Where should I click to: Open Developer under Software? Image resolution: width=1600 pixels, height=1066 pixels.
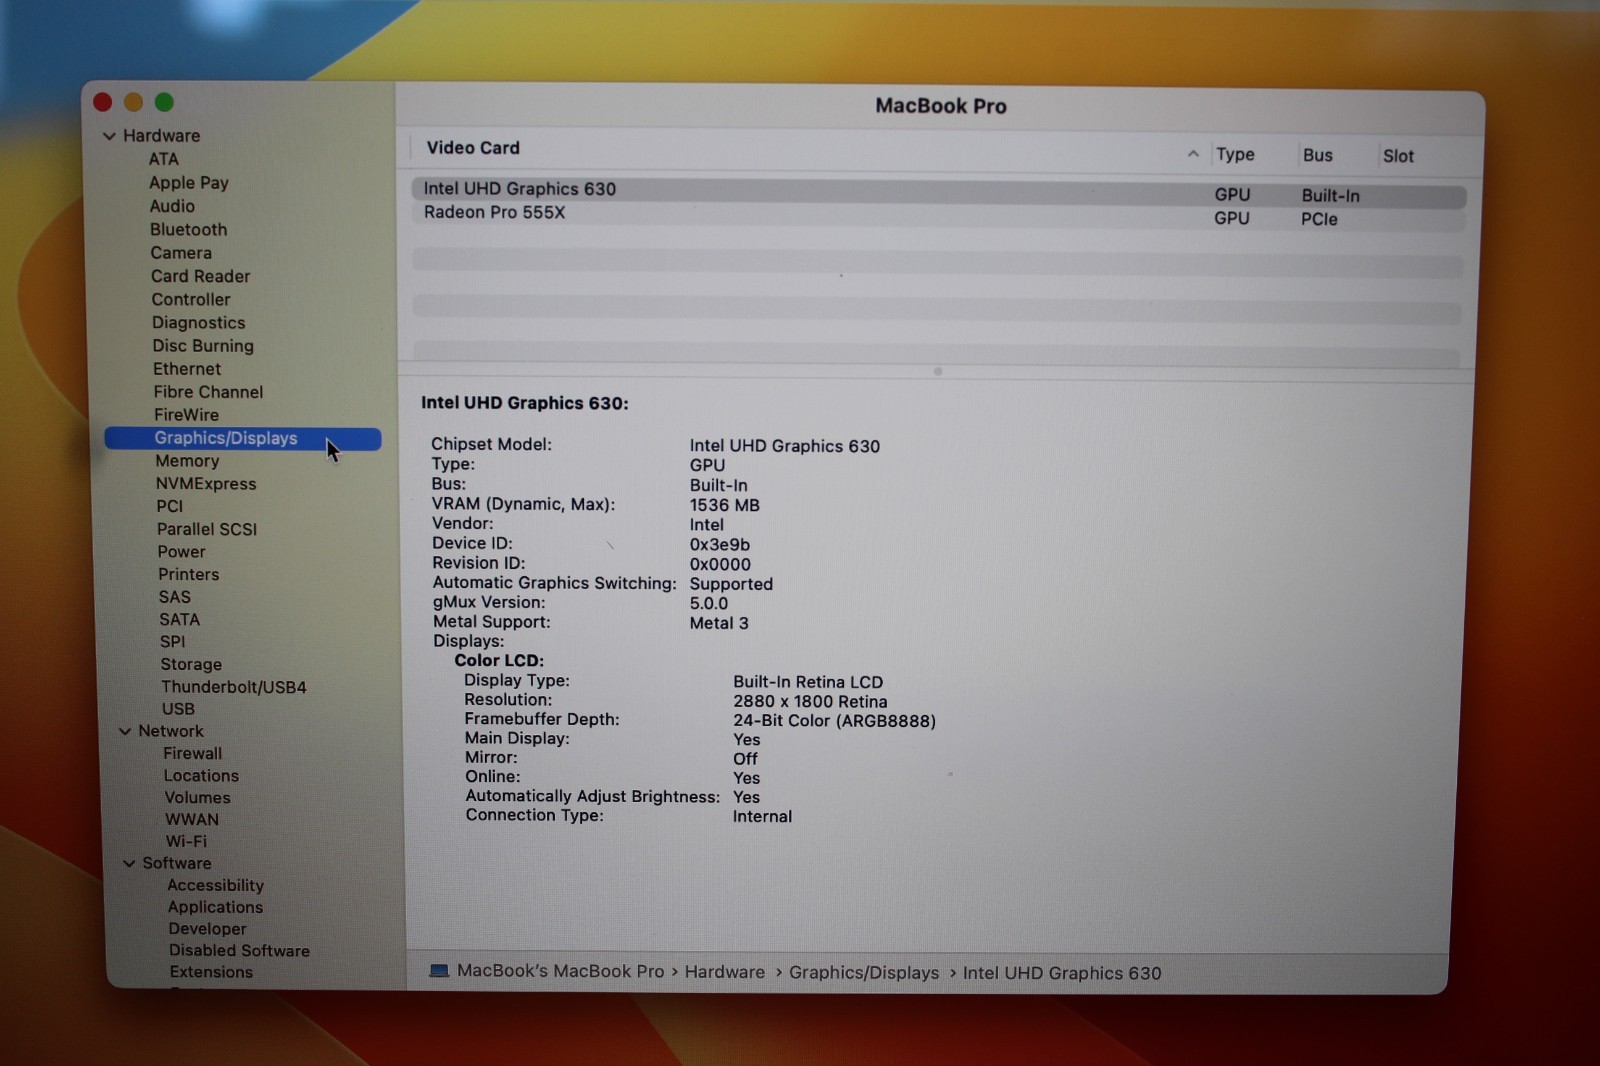(x=207, y=929)
